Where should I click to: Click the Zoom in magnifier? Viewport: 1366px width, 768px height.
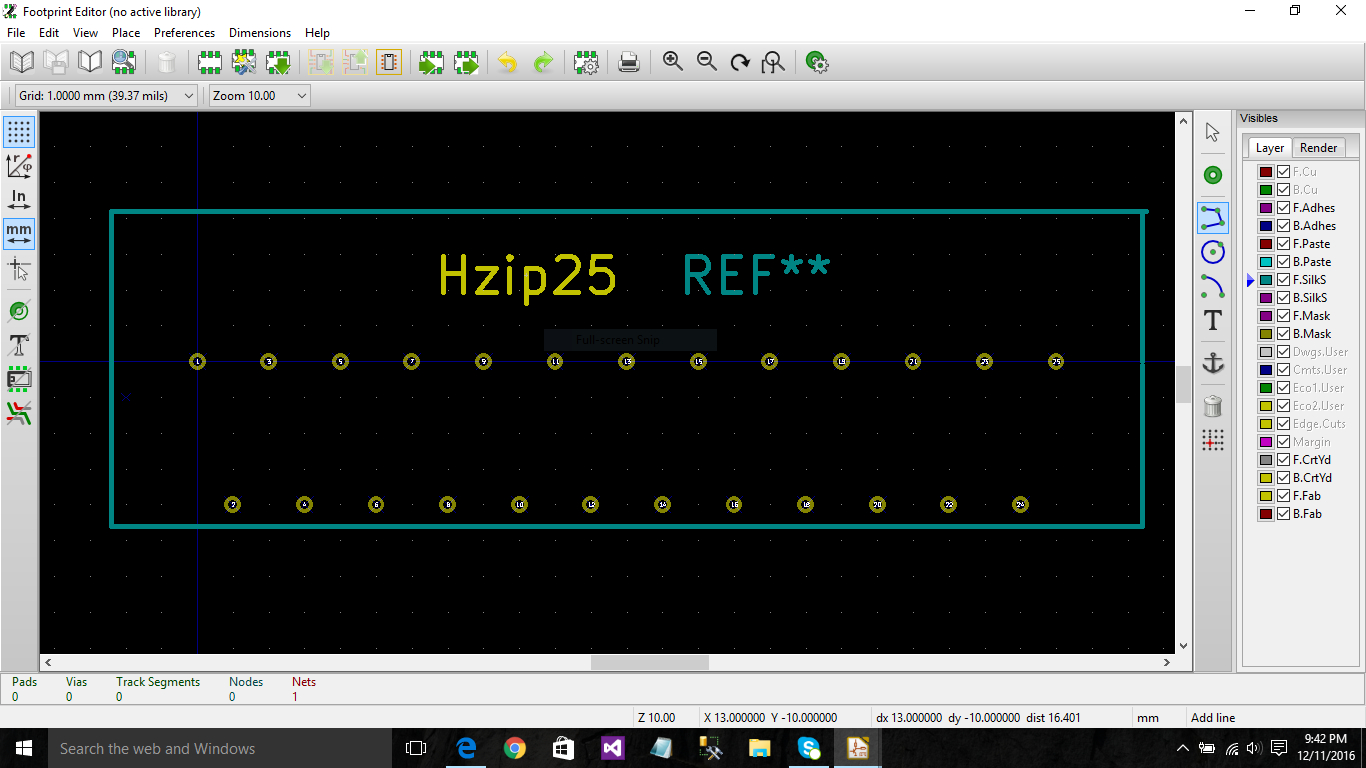tap(673, 62)
